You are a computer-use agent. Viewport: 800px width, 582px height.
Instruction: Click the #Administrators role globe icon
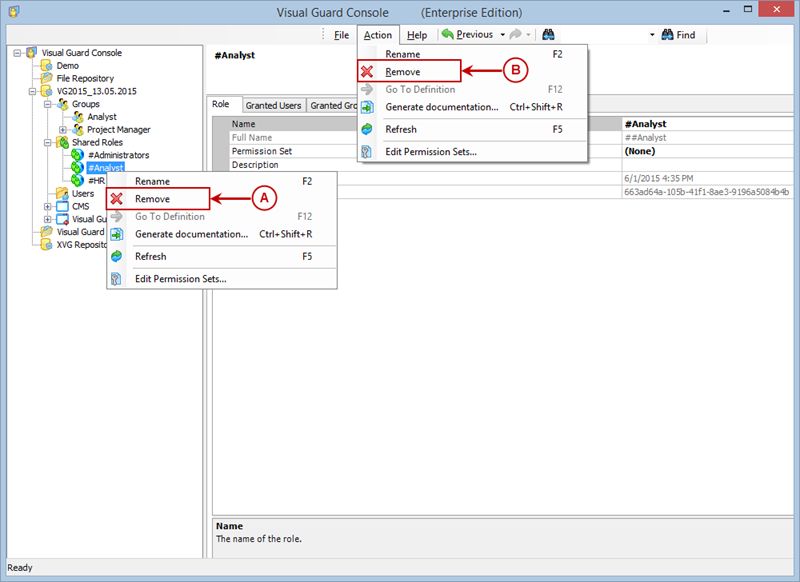[77, 155]
